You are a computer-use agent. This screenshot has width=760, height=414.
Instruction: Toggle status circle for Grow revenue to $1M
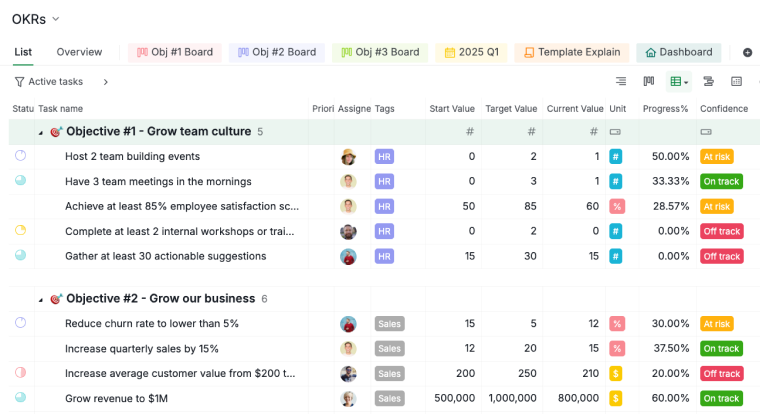pos(20,398)
